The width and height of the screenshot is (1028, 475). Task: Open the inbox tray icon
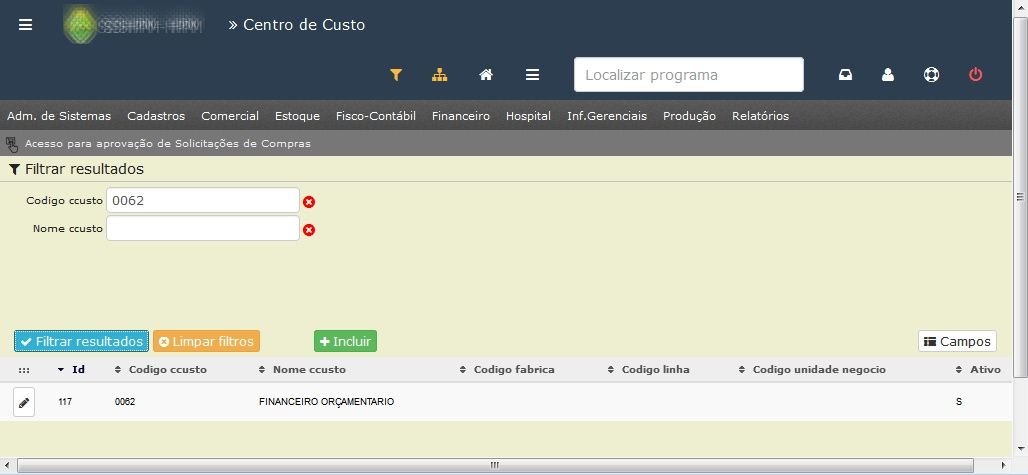(x=846, y=75)
